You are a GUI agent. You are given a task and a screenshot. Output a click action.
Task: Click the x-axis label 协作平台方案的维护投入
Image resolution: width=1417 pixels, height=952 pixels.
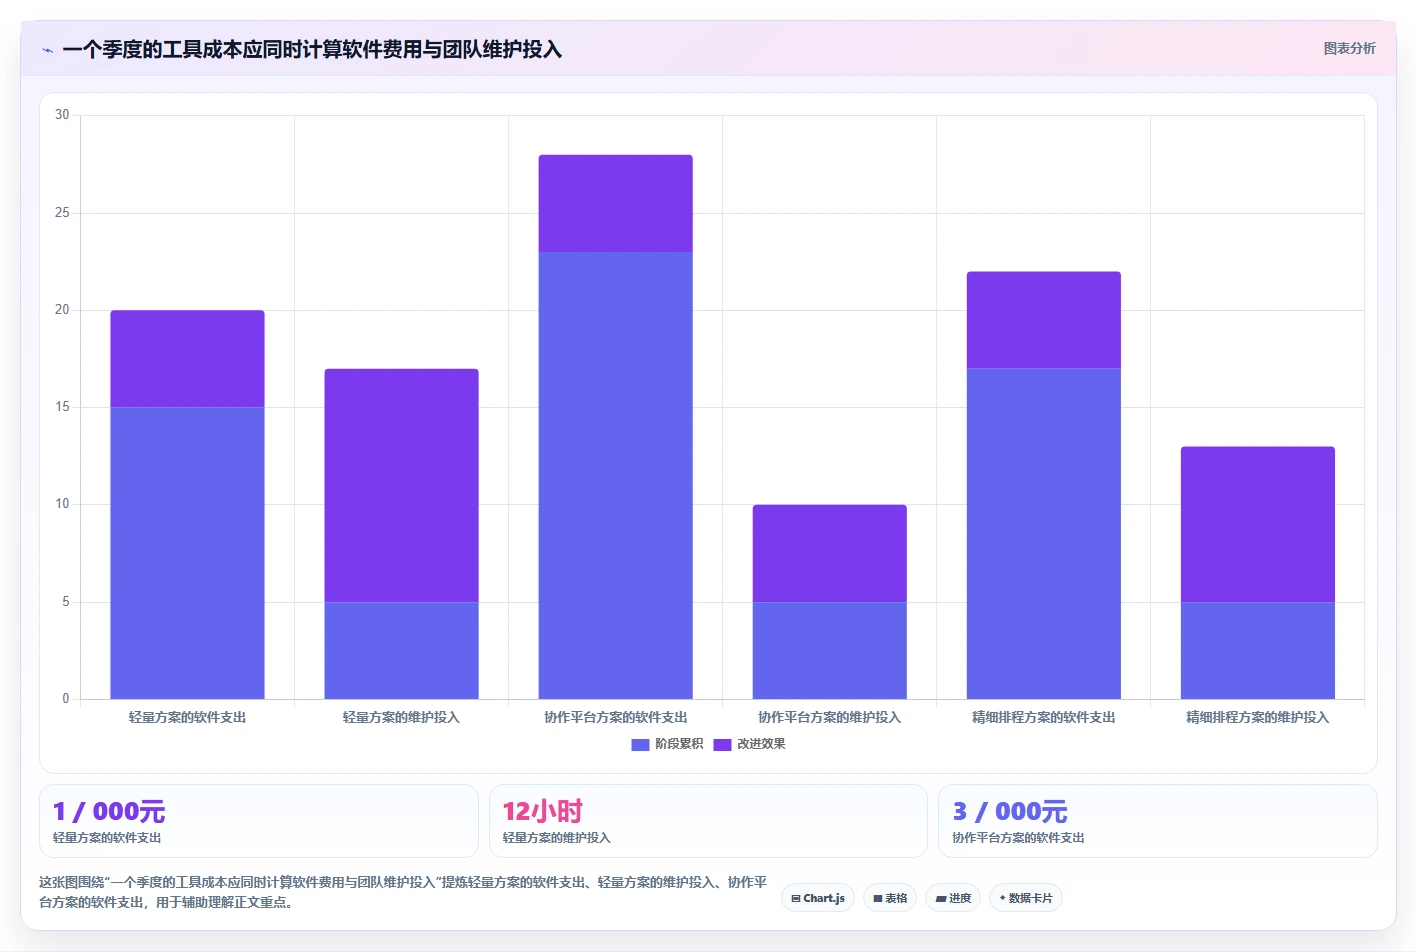pyautogui.click(x=829, y=717)
